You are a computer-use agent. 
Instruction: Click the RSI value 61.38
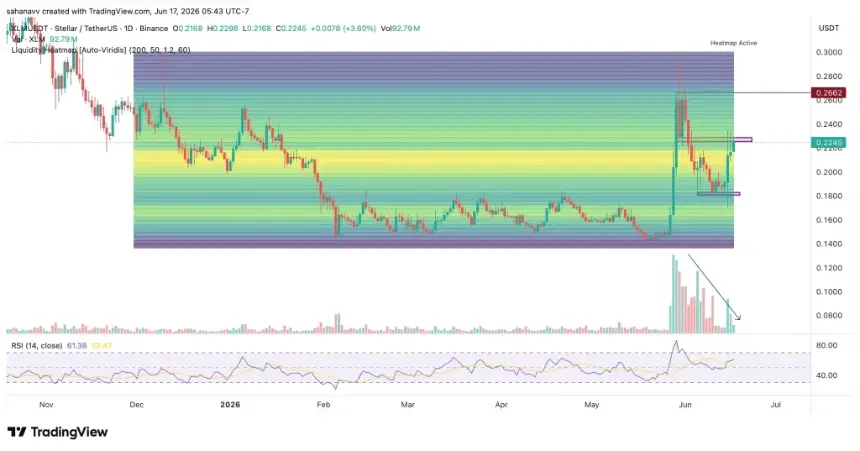(x=77, y=346)
